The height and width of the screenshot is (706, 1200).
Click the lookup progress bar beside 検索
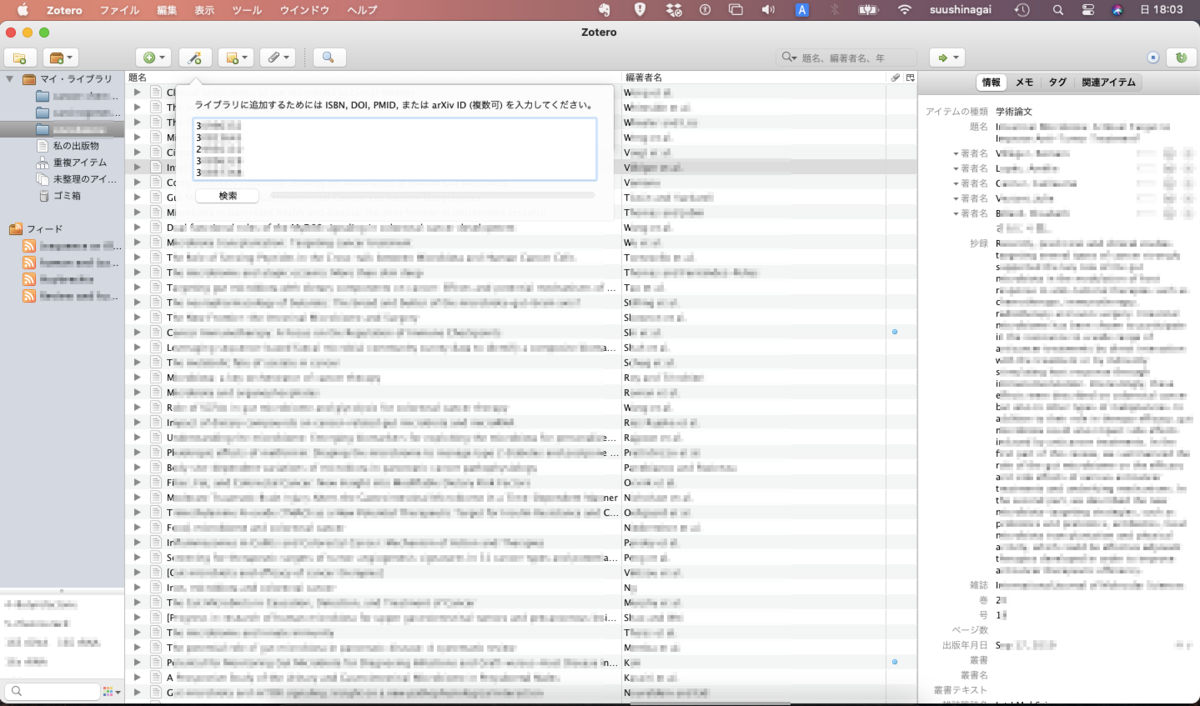[x=432, y=195]
